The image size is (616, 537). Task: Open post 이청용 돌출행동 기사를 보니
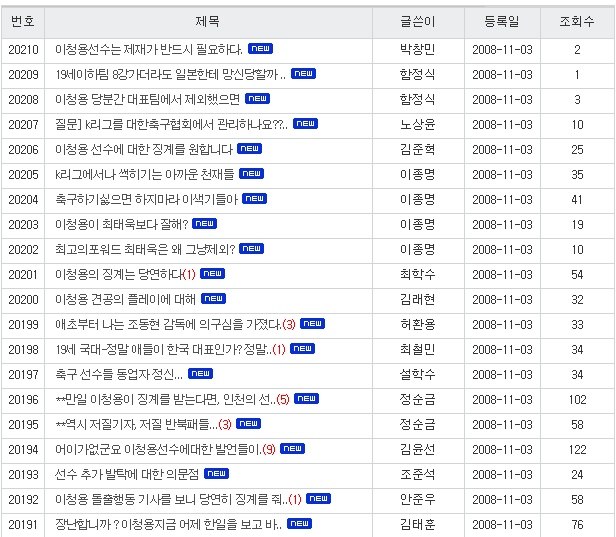[x=171, y=499]
